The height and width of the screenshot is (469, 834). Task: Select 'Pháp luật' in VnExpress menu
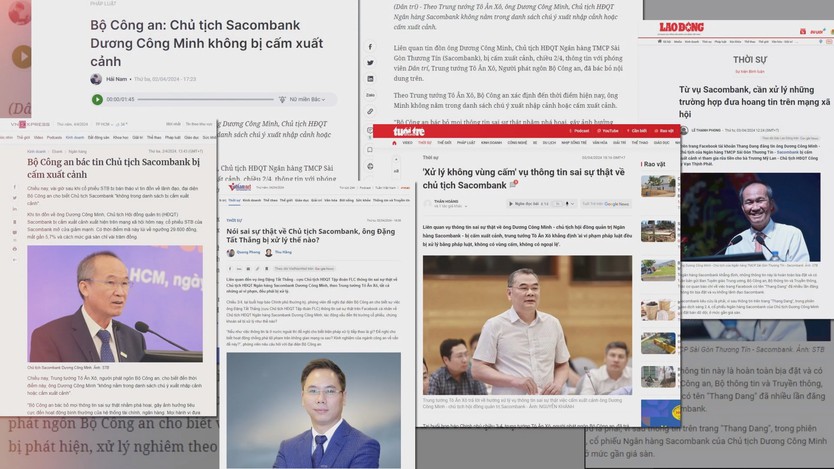point(173,138)
